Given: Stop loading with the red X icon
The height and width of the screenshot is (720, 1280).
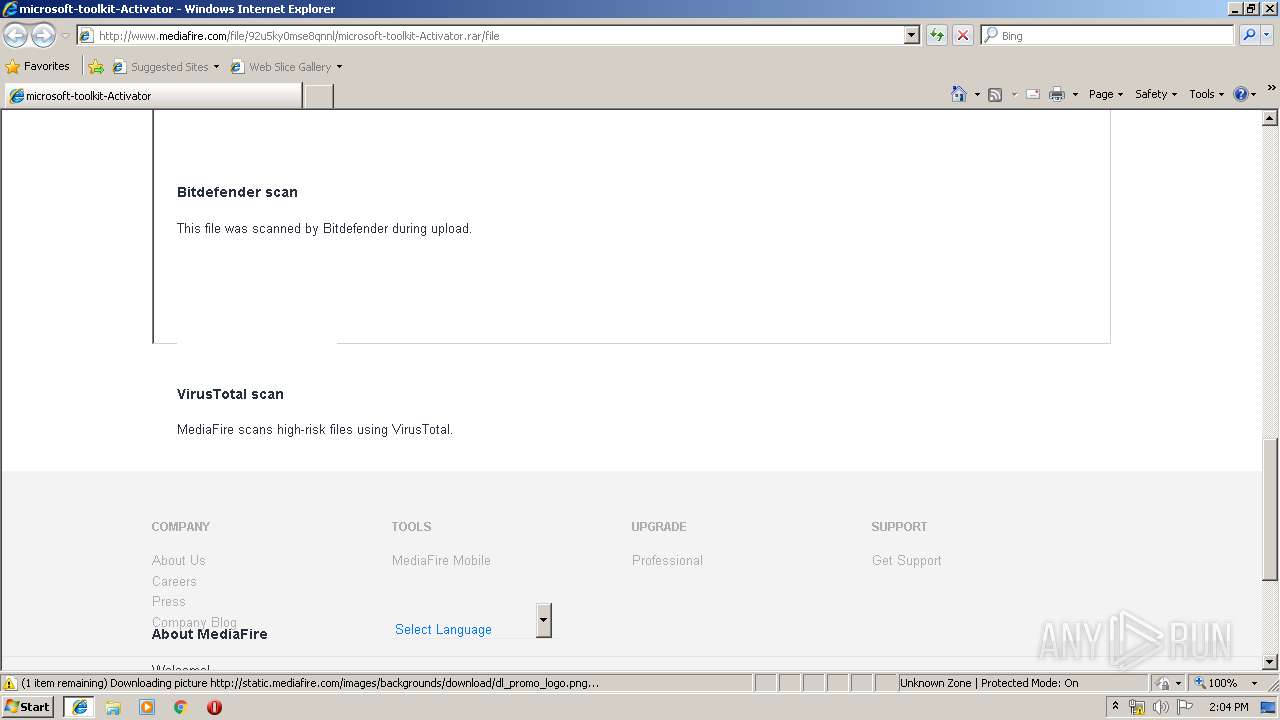Looking at the screenshot, I should pos(963,36).
